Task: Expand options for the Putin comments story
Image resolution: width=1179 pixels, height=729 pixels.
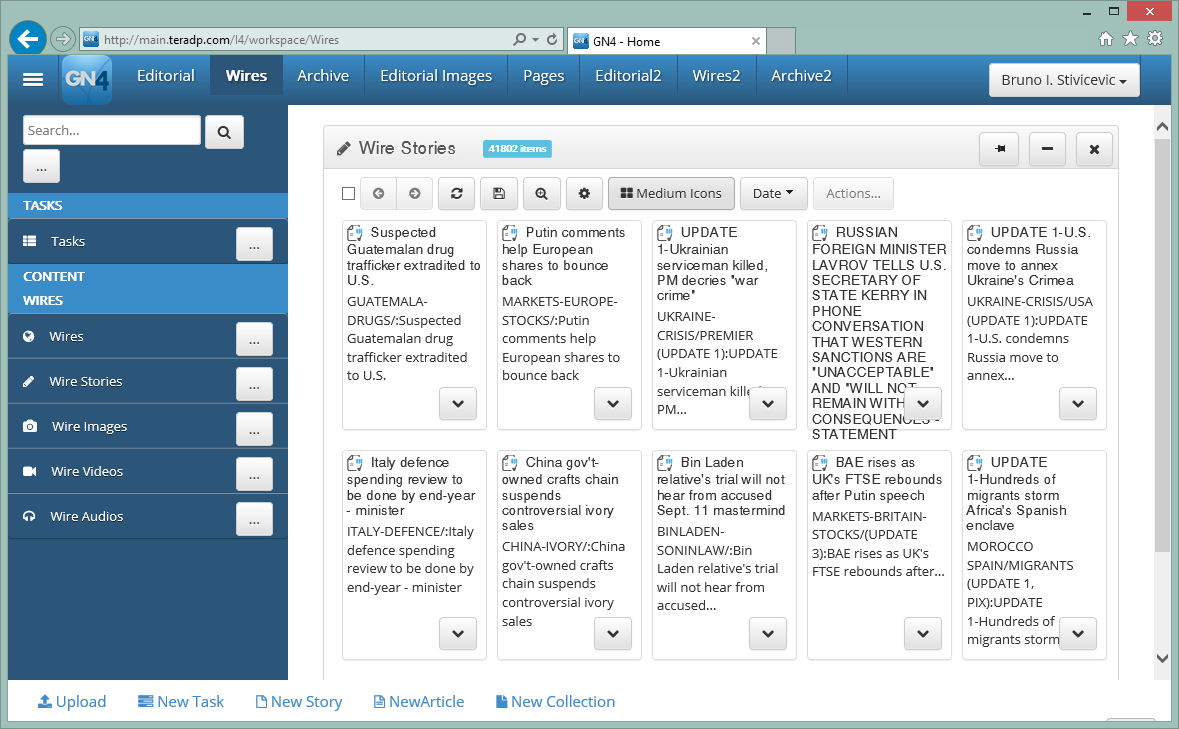Action: (613, 404)
